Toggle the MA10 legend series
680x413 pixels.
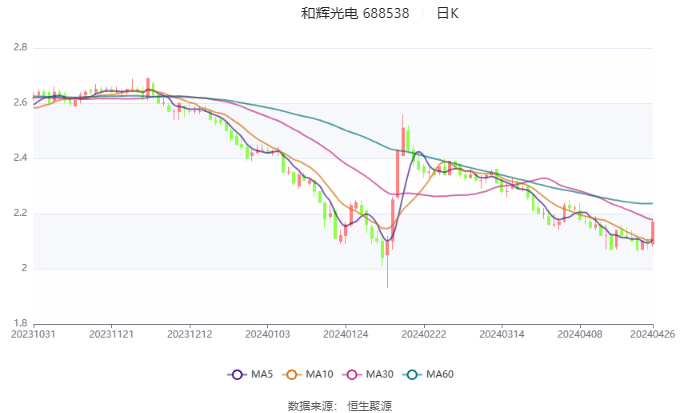pyautogui.click(x=307, y=374)
